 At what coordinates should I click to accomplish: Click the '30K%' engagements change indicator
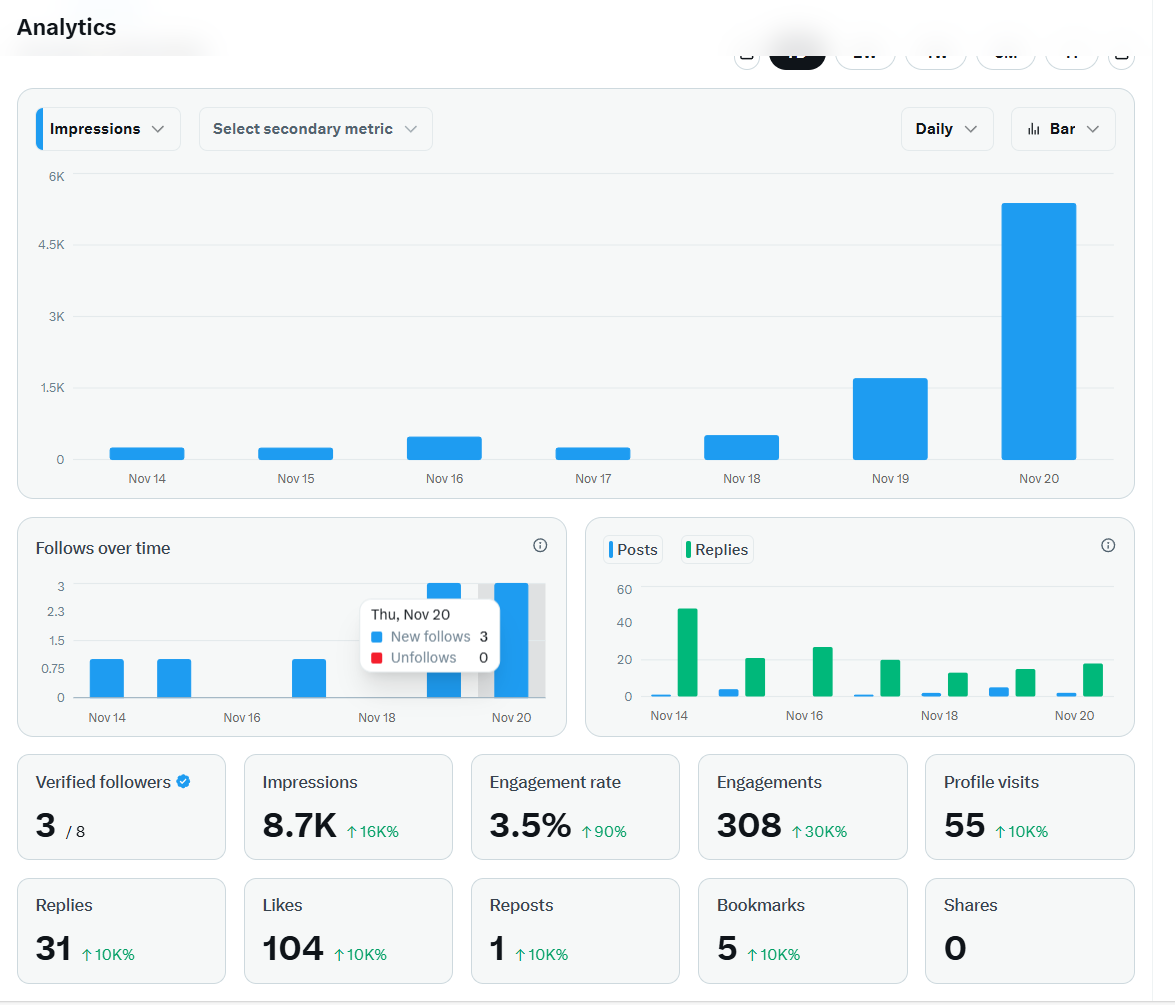click(x=819, y=831)
